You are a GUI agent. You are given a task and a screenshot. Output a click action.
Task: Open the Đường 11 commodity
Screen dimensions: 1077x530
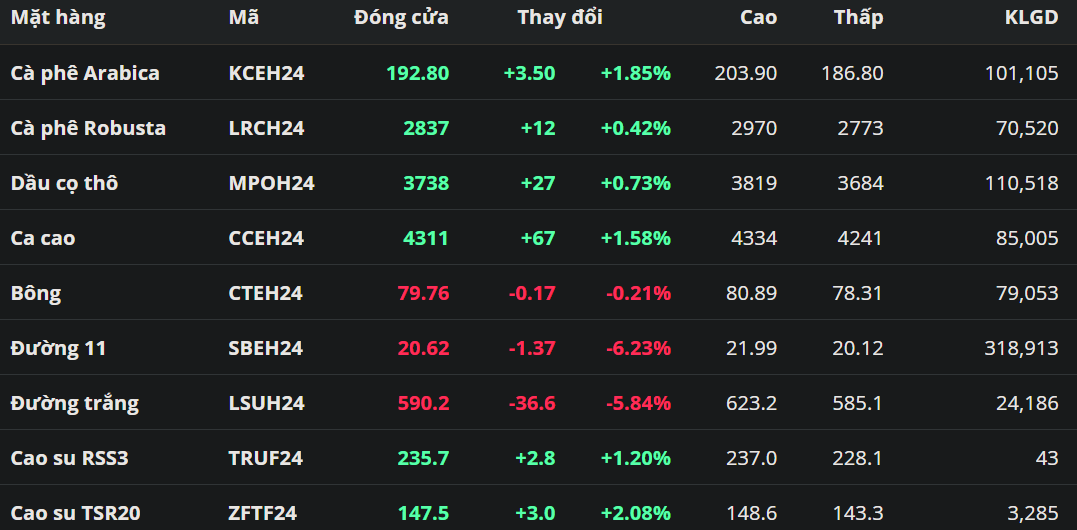click(58, 348)
